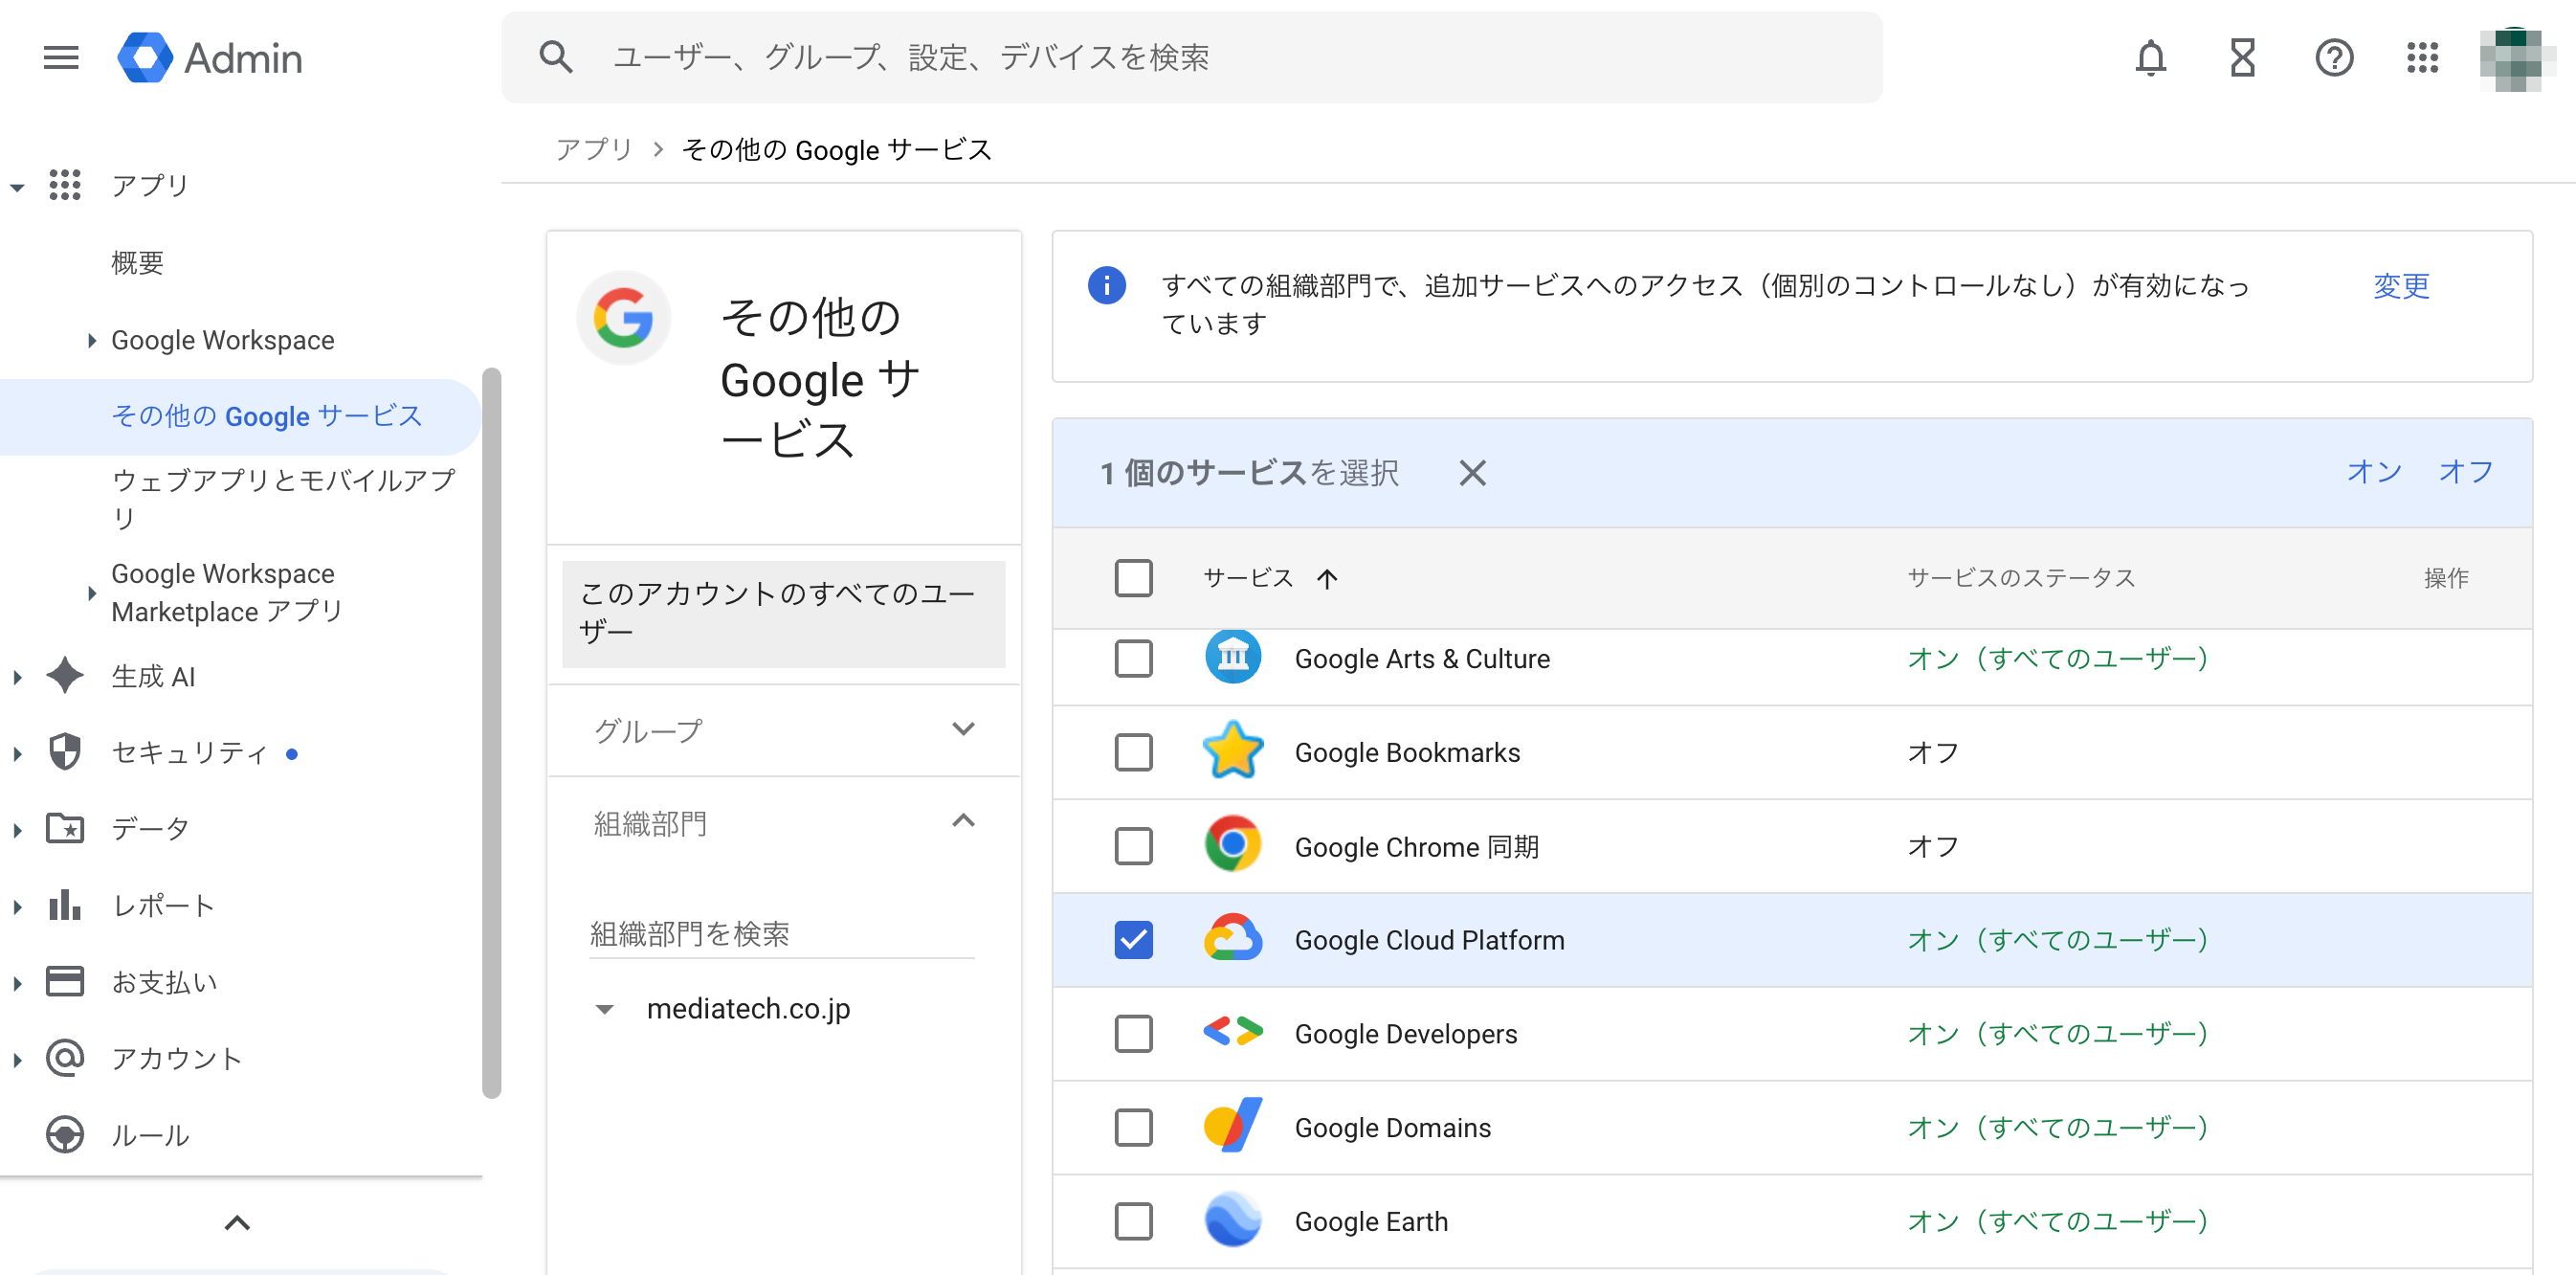The width and height of the screenshot is (2576, 1275).
Task: Select 概要 in the sidebar
Action: [137, 263]
